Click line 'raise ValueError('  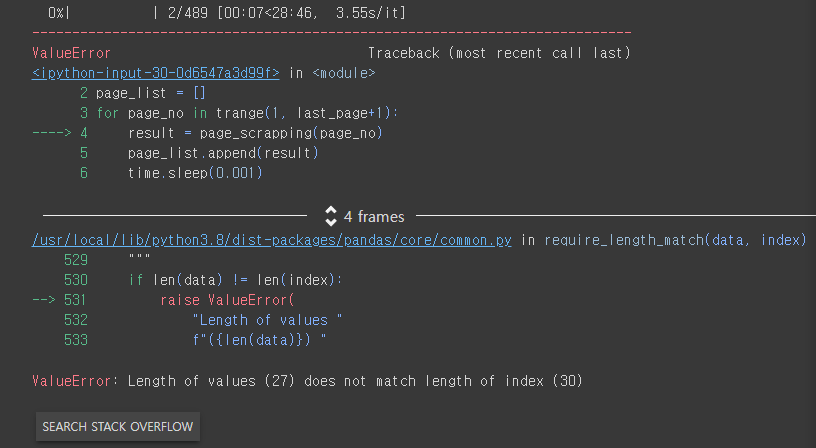(227, 300)
